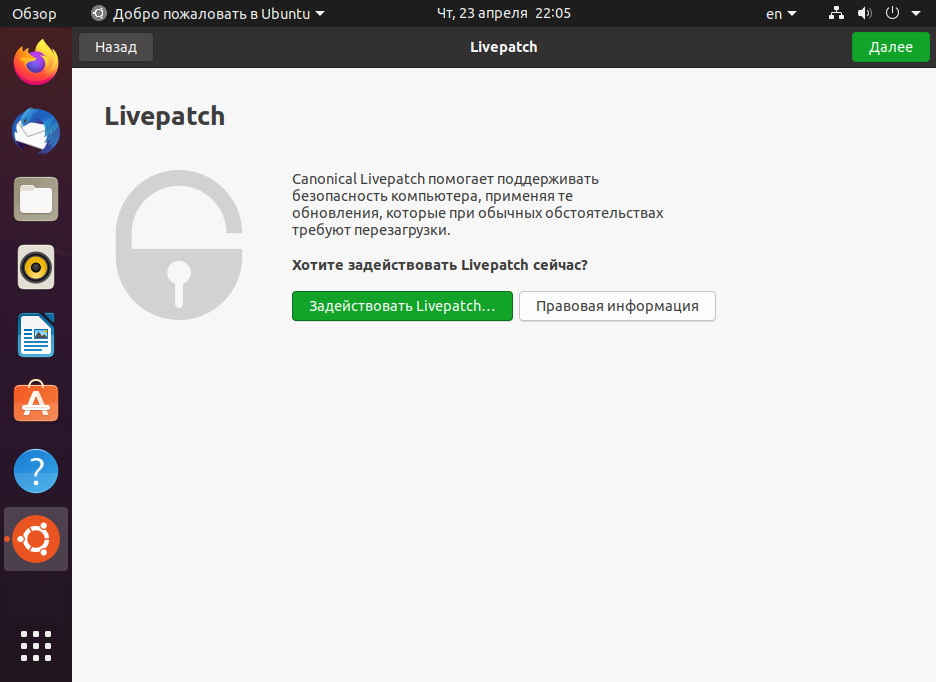
Task: Click the power icon in top bar
Action: coord(892,13)
